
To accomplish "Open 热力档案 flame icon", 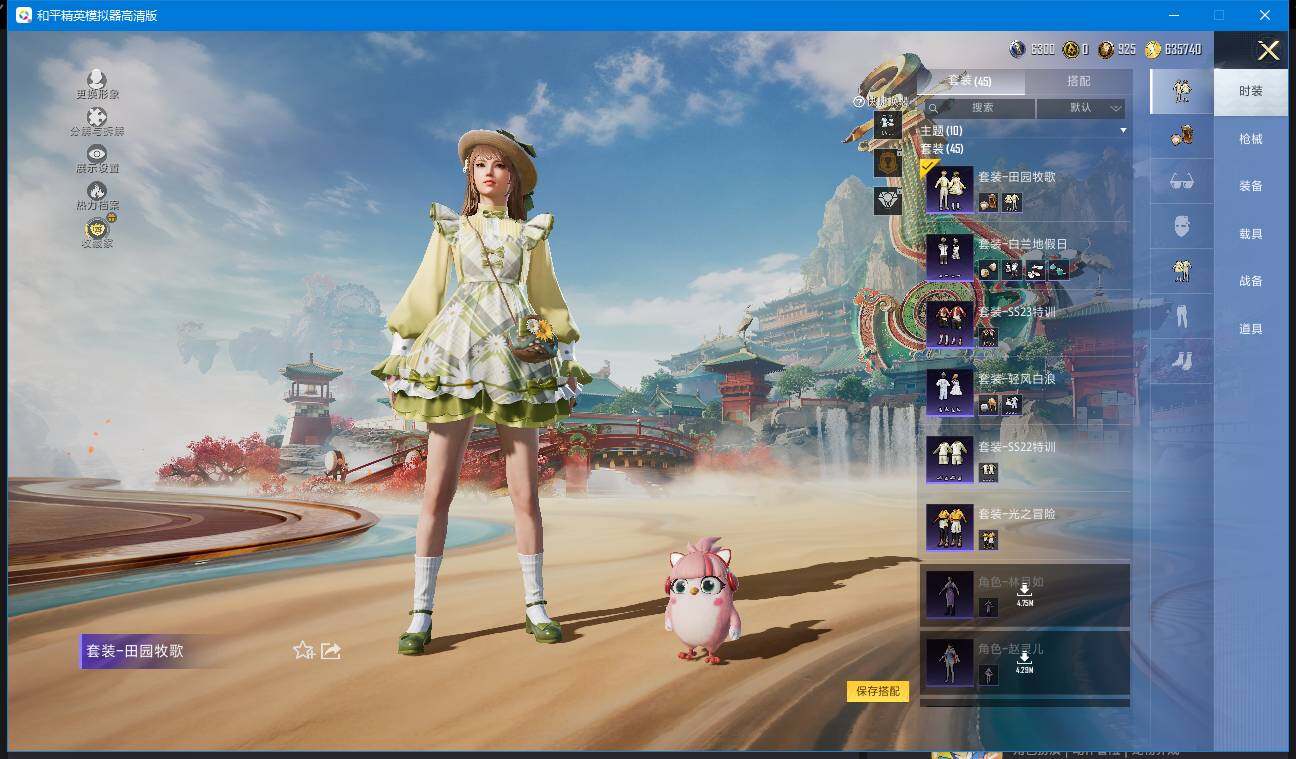I will tap(97, 190).
